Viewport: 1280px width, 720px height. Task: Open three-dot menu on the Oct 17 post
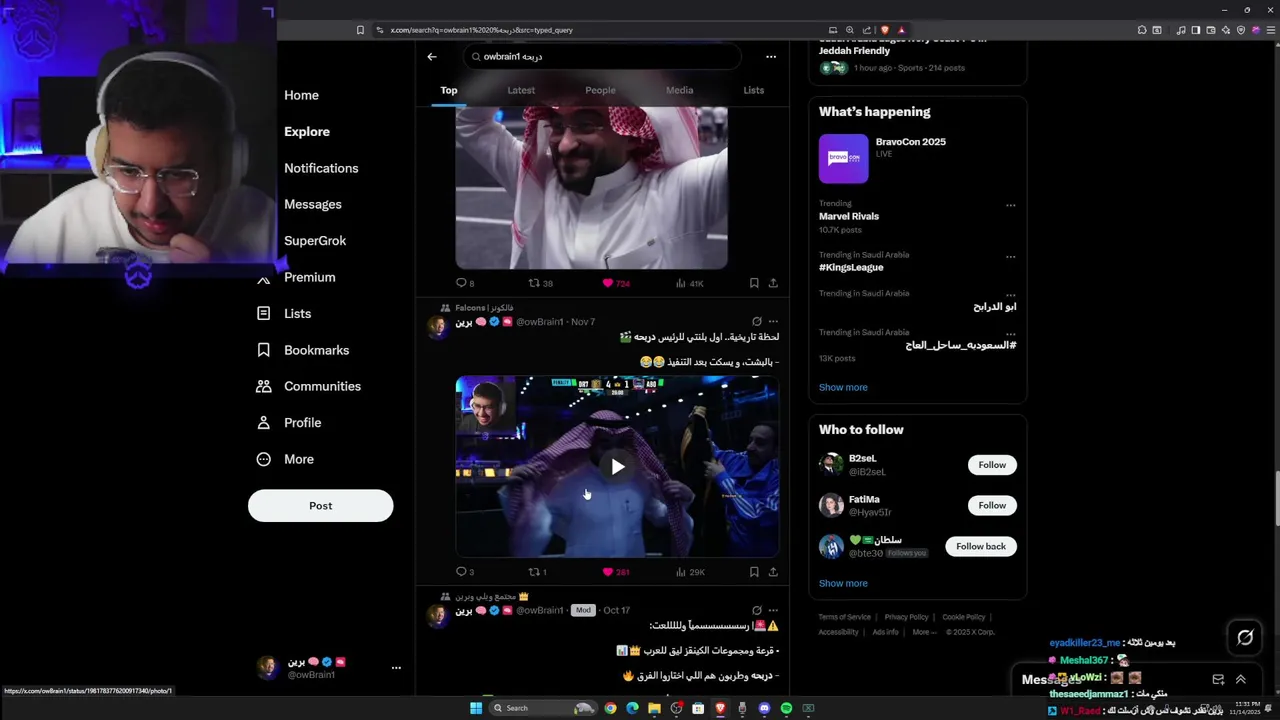click(772, 610)
